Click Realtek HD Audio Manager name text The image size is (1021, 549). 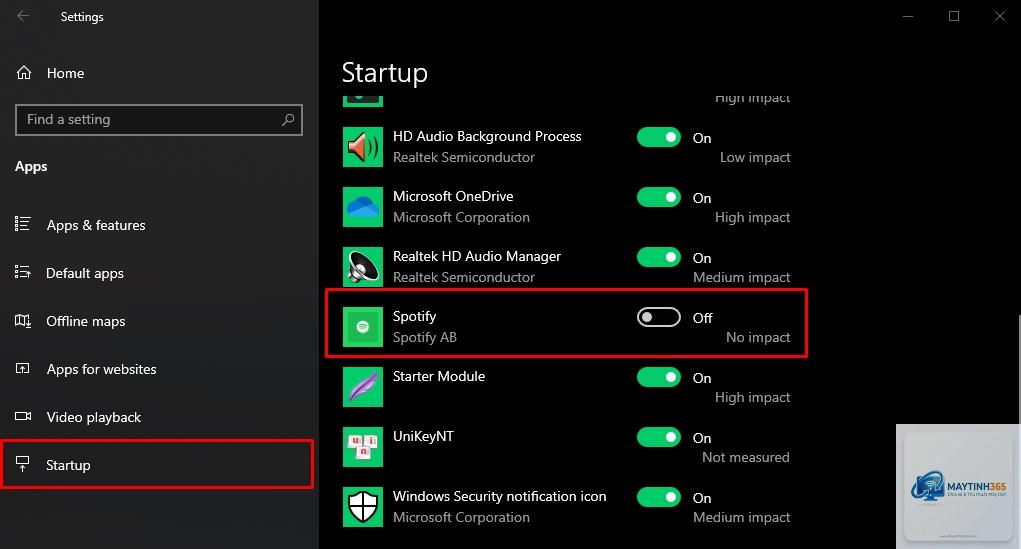477,256
